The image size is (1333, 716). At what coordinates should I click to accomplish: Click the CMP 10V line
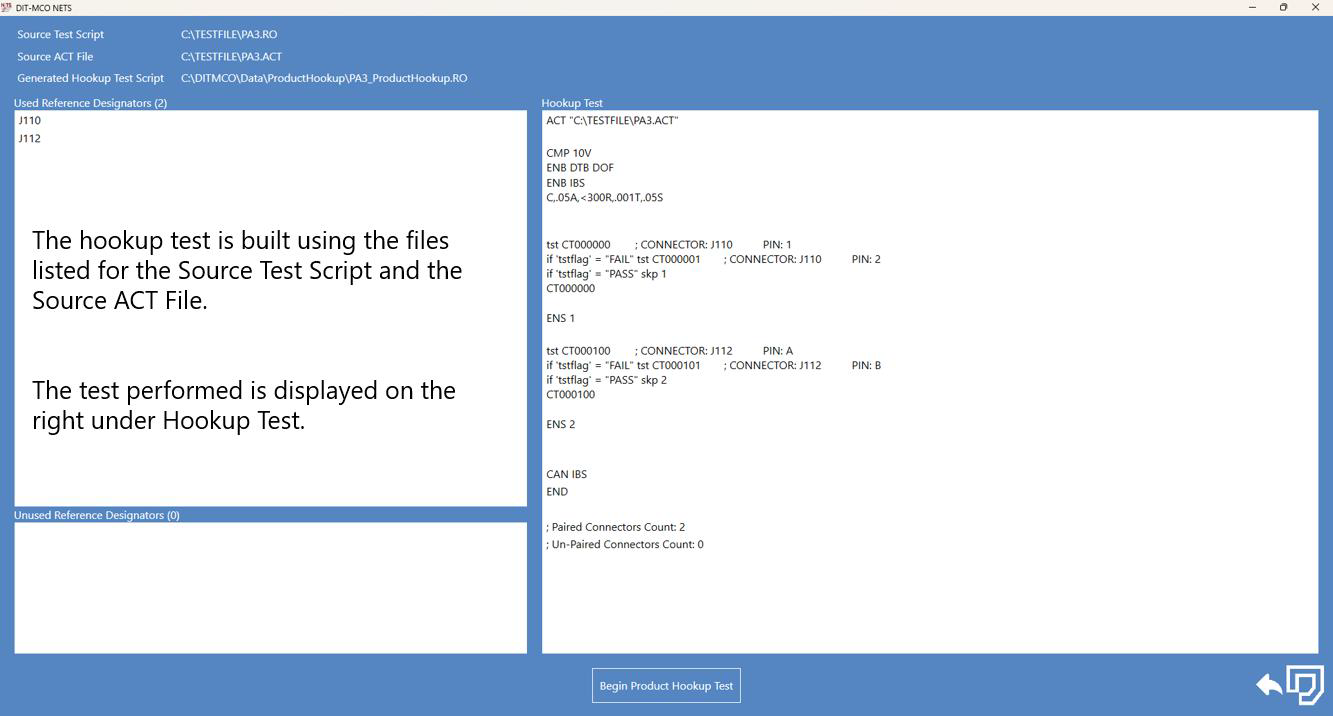(568, 153)
